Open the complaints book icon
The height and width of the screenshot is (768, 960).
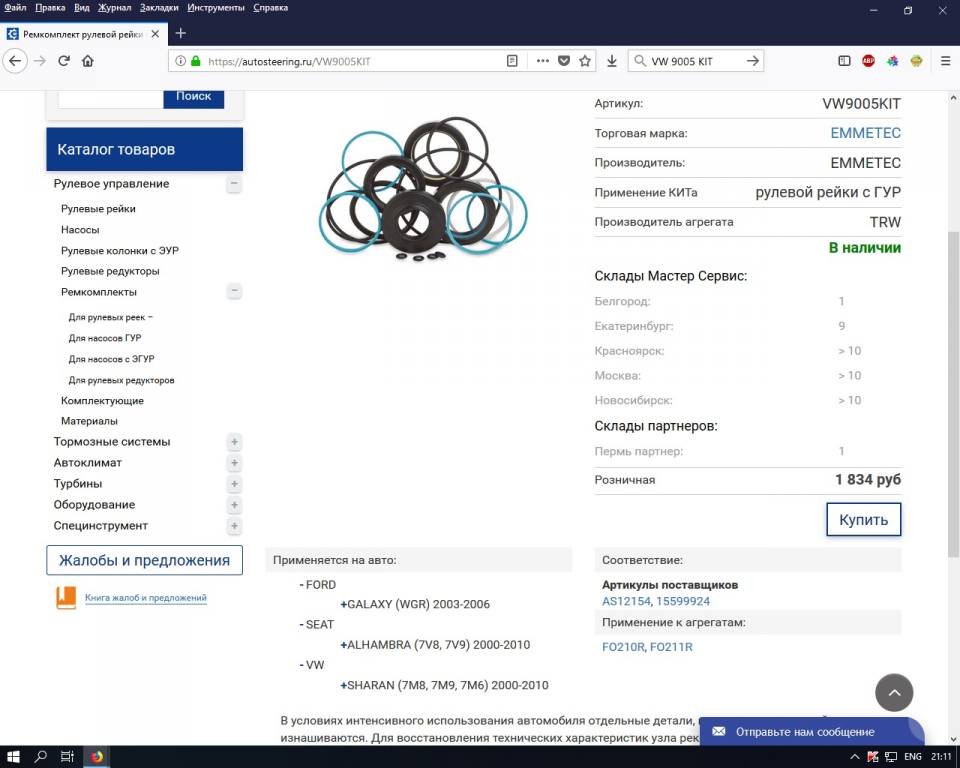pos(66,598)
